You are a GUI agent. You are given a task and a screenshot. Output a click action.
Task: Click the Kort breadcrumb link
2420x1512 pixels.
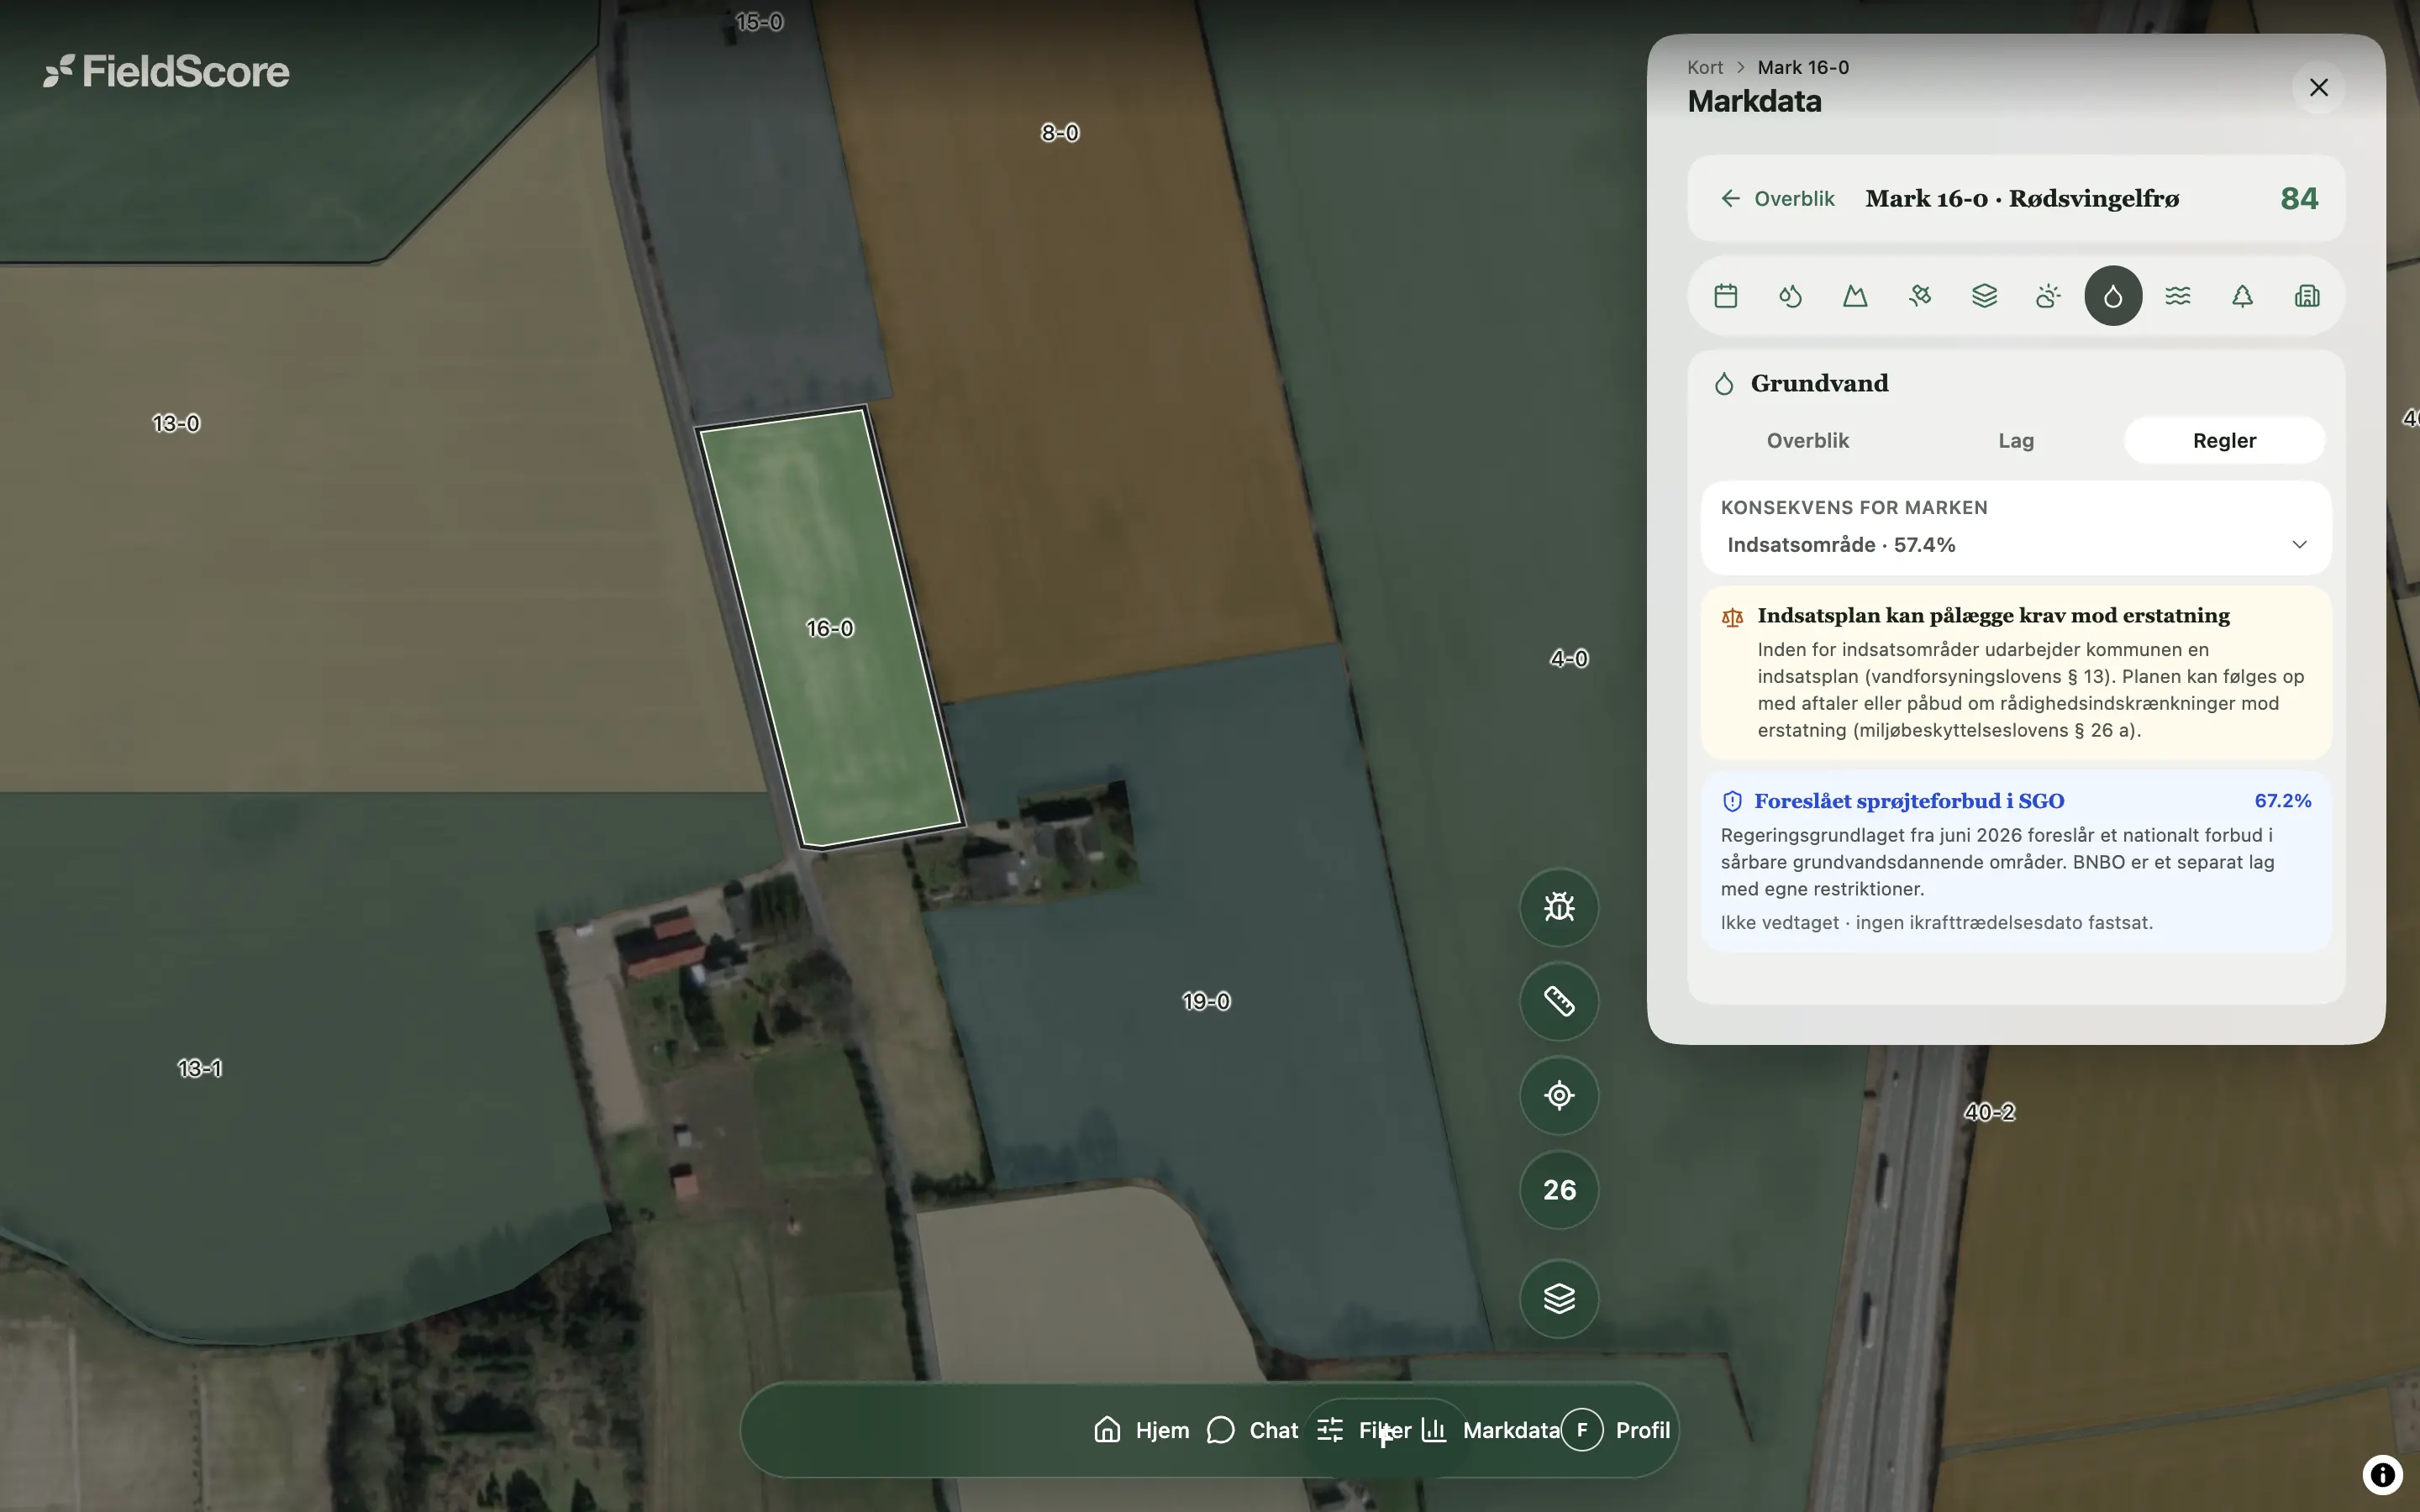point(1704,67)
